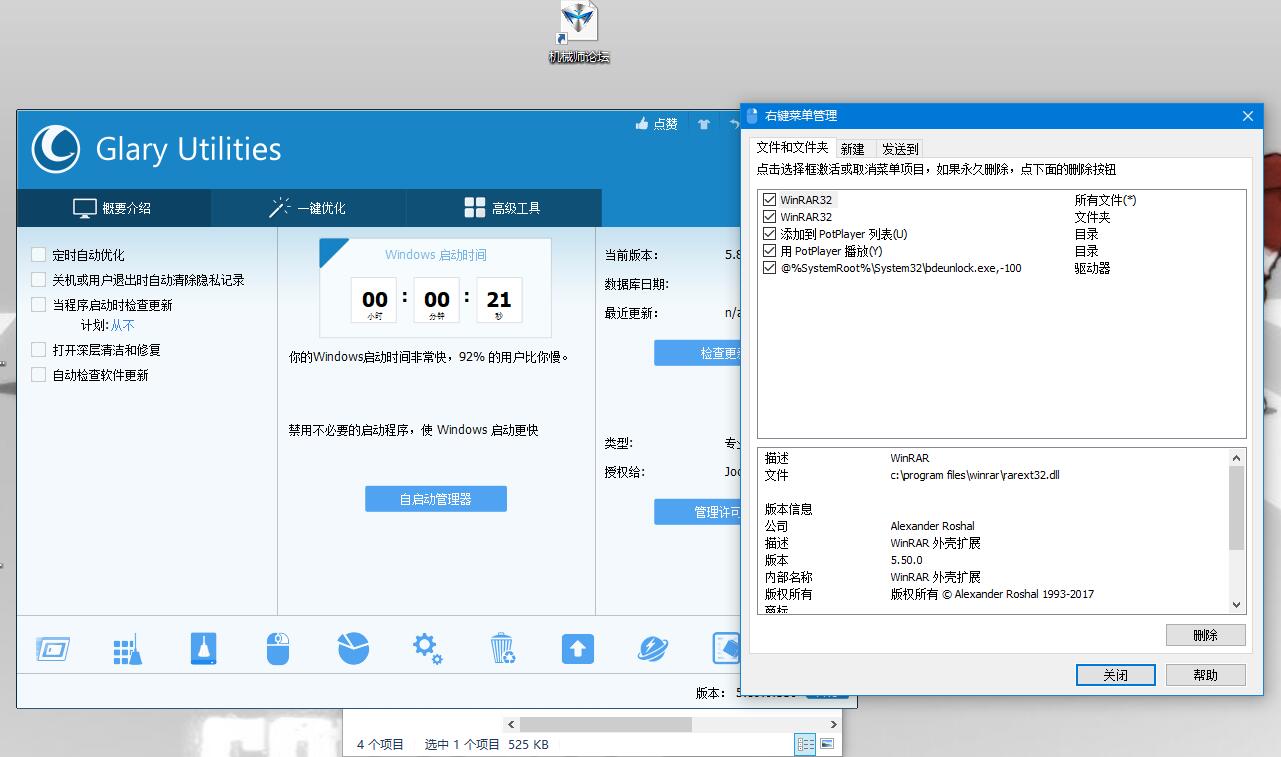Select the 驱动器 cell in the list
The image size is (1281, 757).
pyautogui.click(x=1092, y=268)
